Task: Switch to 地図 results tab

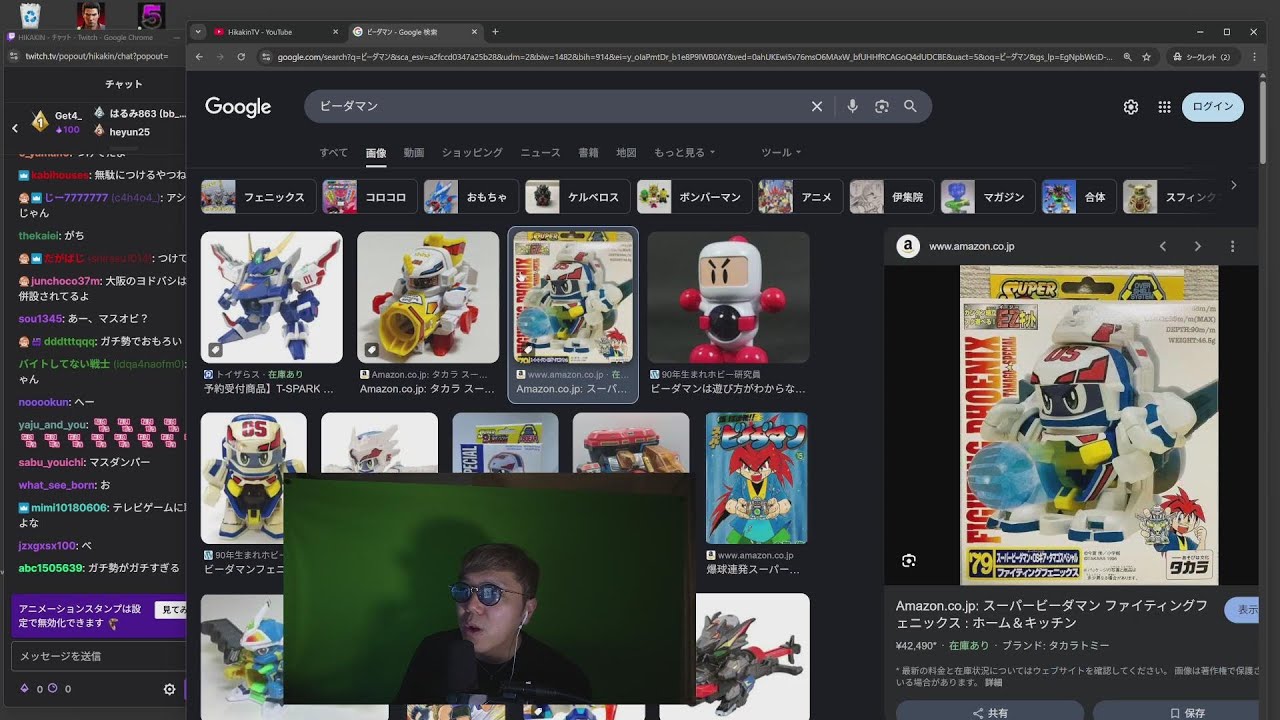Action: (x=626, y=153)
